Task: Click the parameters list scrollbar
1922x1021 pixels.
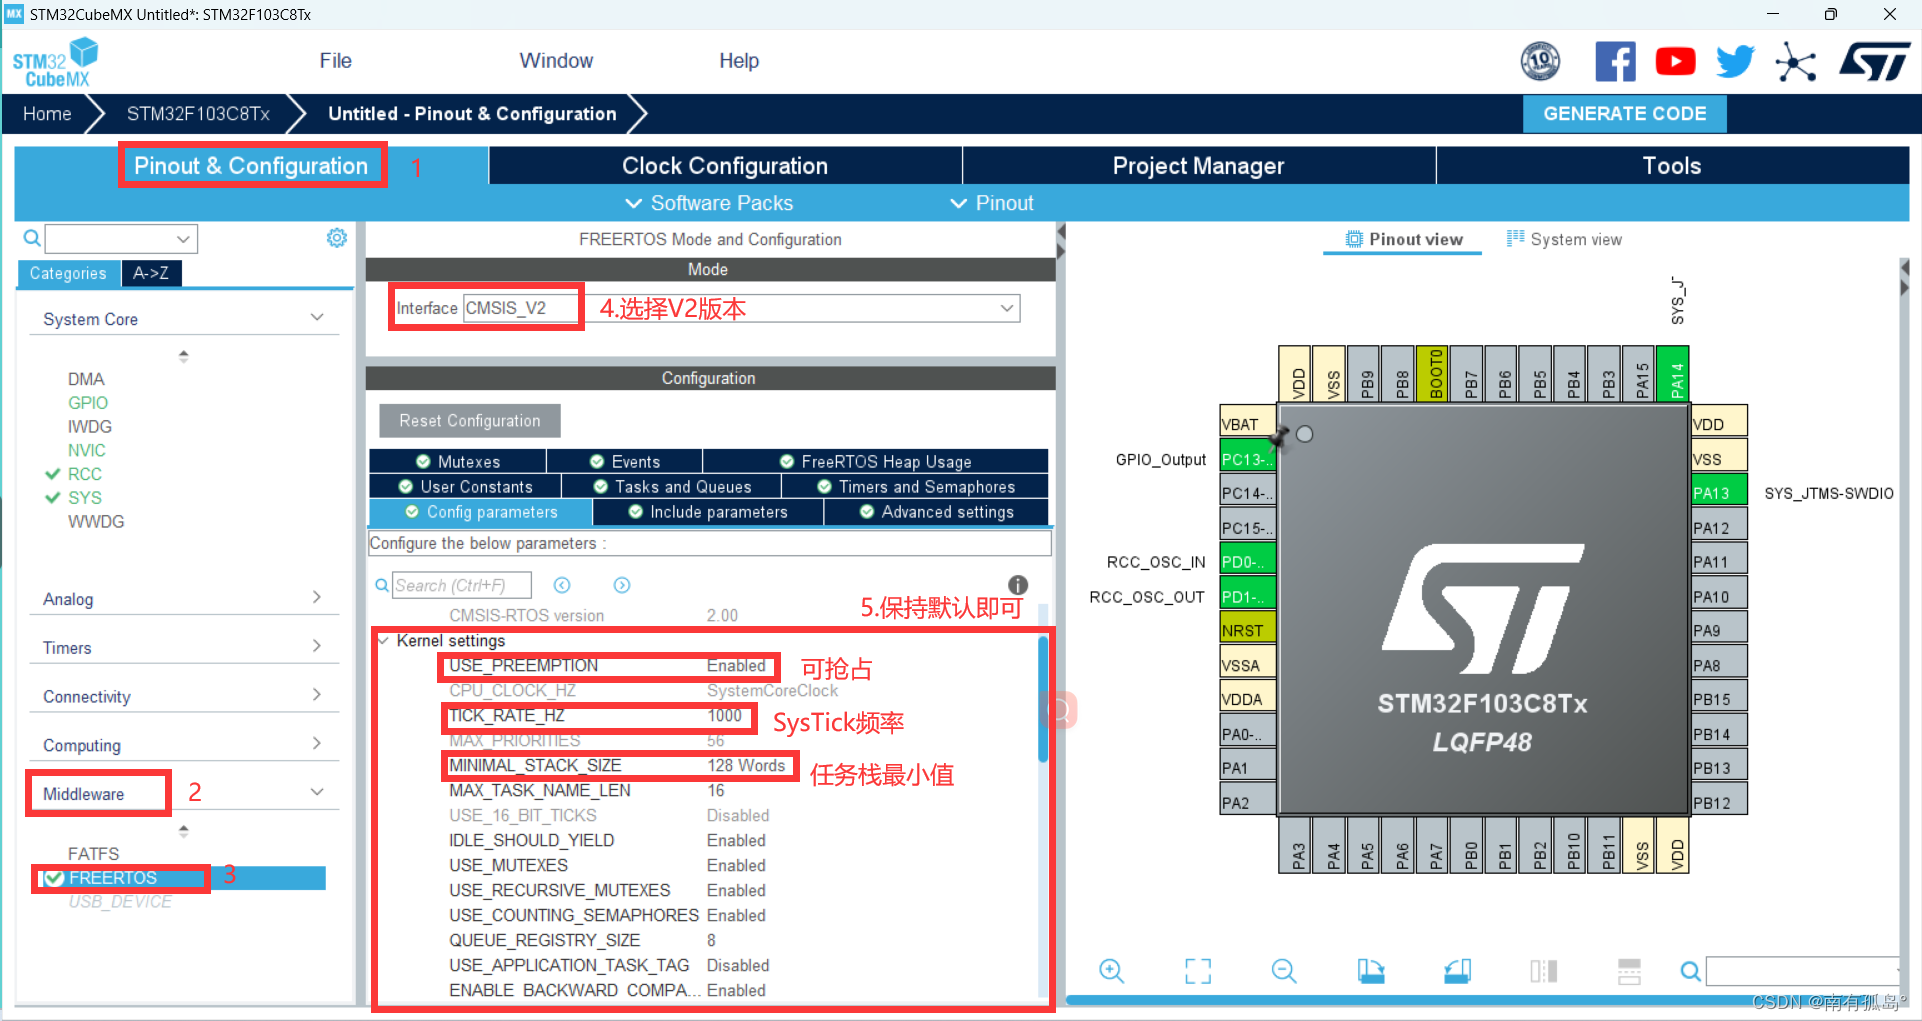Action: pos(1043,700)
